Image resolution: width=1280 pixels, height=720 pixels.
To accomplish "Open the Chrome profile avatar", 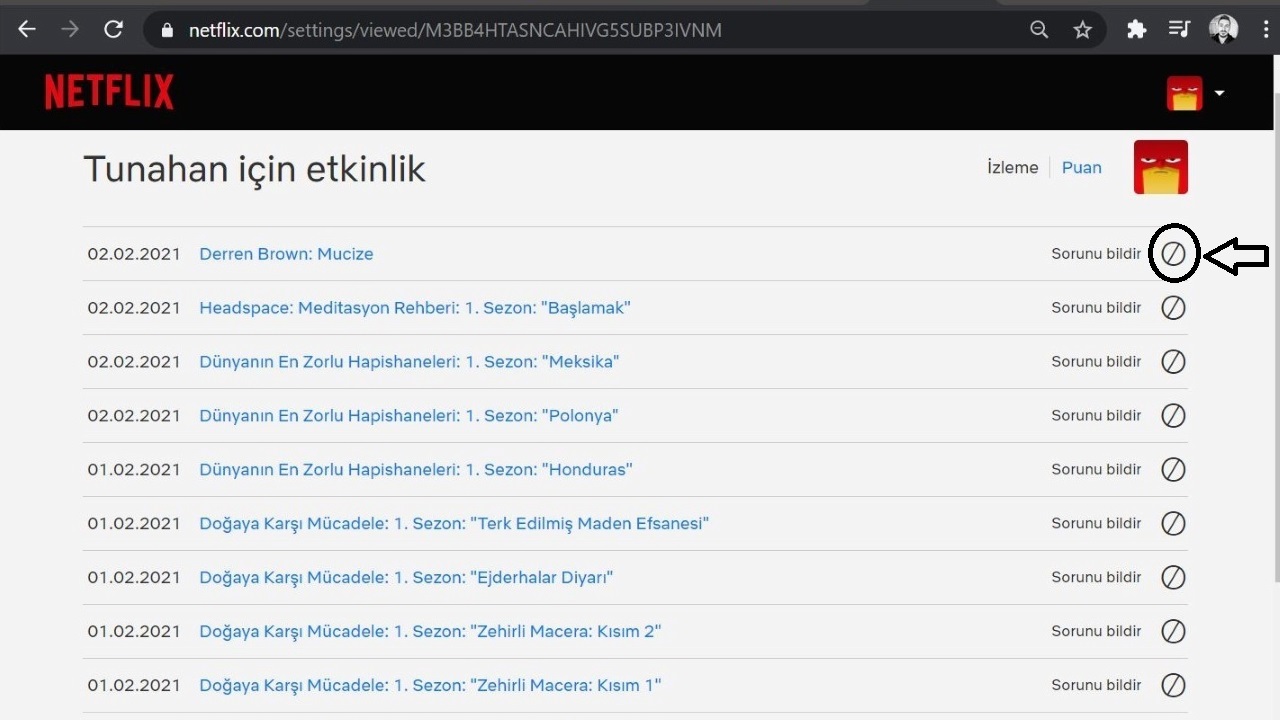I will [x=1223, y=30].
